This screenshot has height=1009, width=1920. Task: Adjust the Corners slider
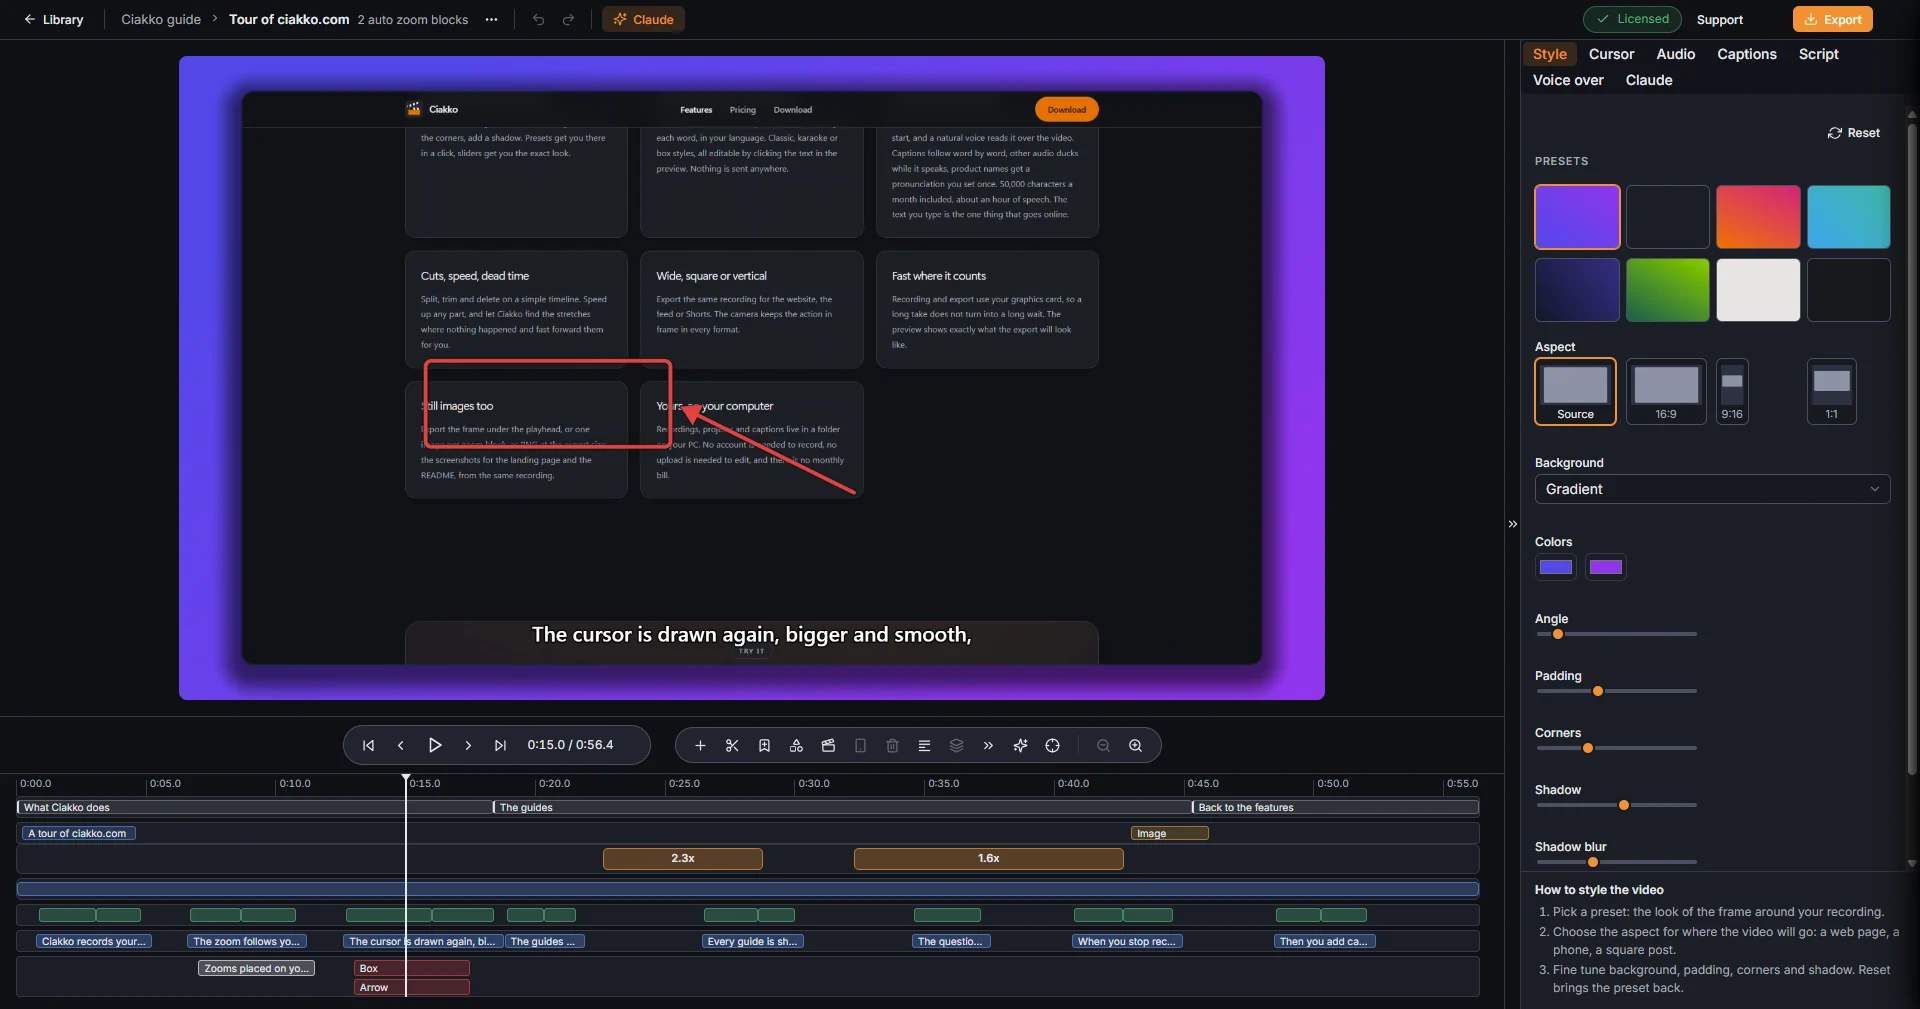[x=1616, y=748]
